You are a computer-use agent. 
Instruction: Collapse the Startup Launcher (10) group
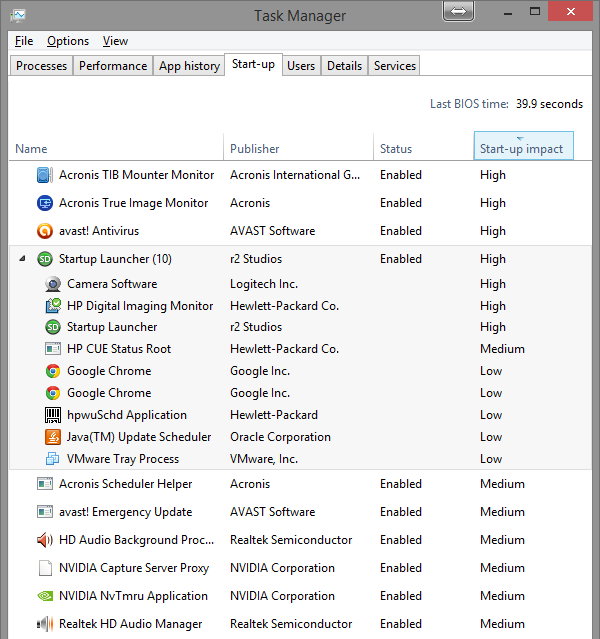coord(22,258)
